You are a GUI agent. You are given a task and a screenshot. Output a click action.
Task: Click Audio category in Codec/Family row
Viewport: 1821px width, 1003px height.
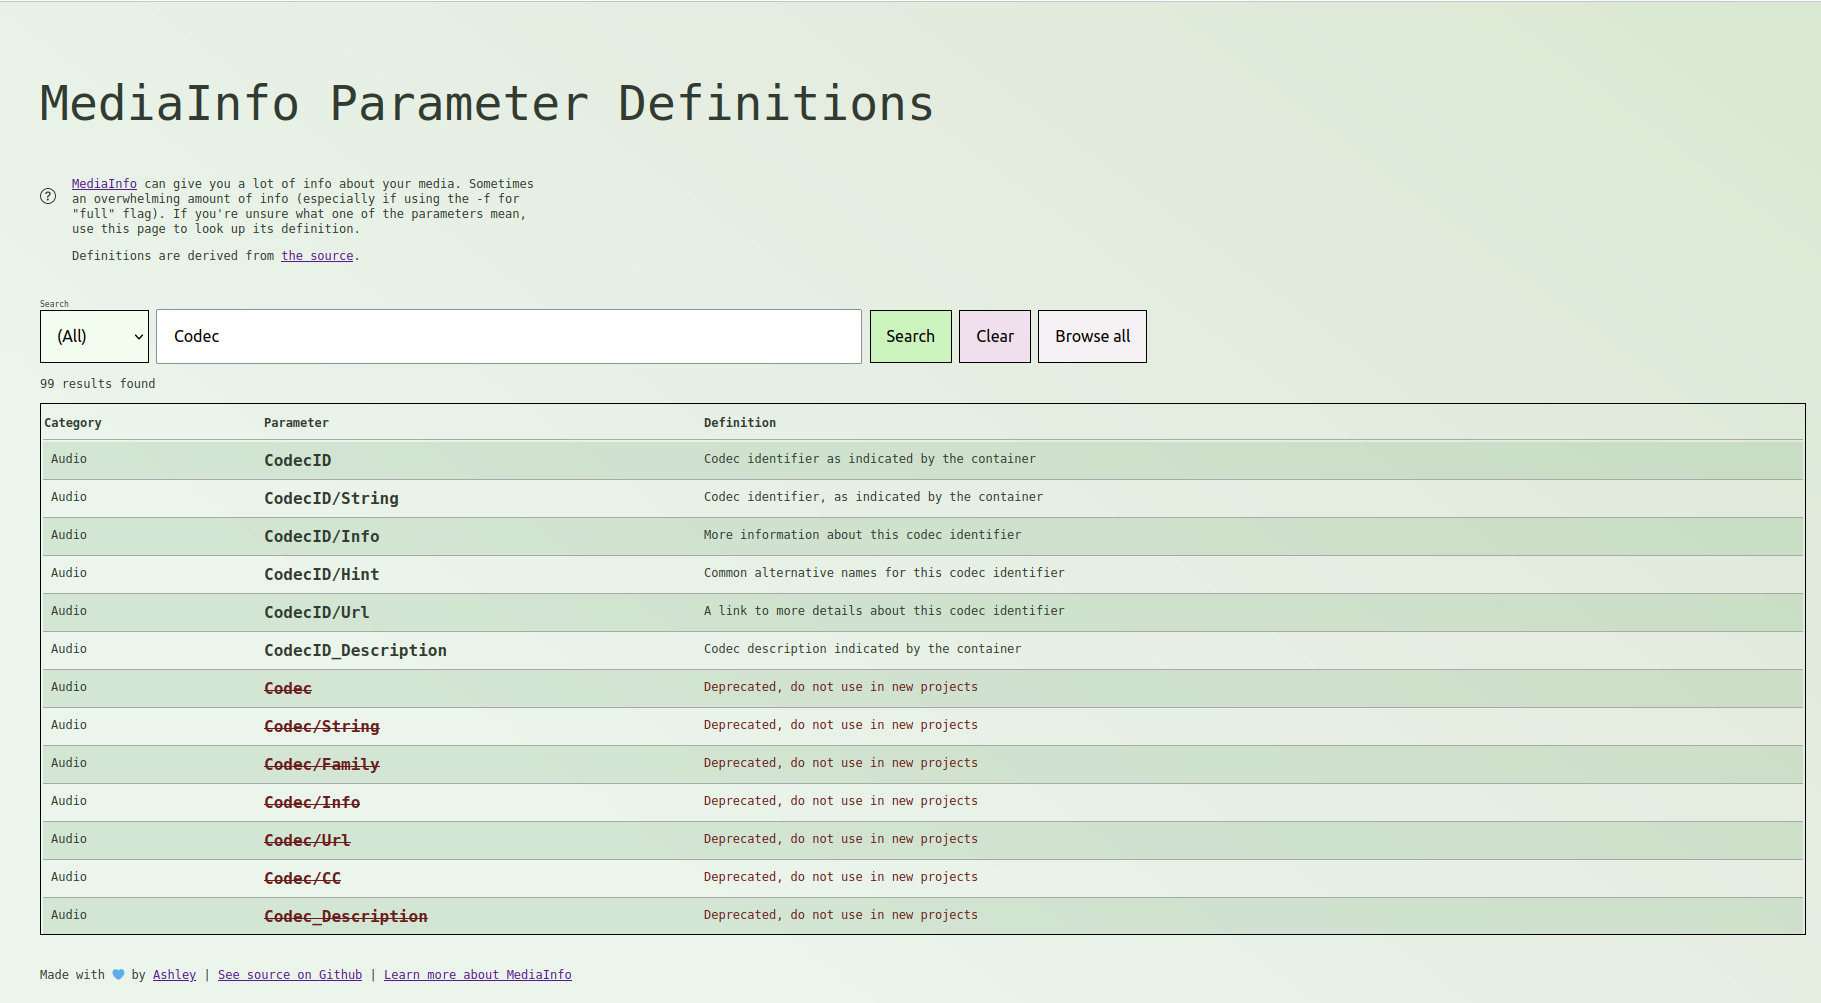pyautogui.click(x=69, y=763)
